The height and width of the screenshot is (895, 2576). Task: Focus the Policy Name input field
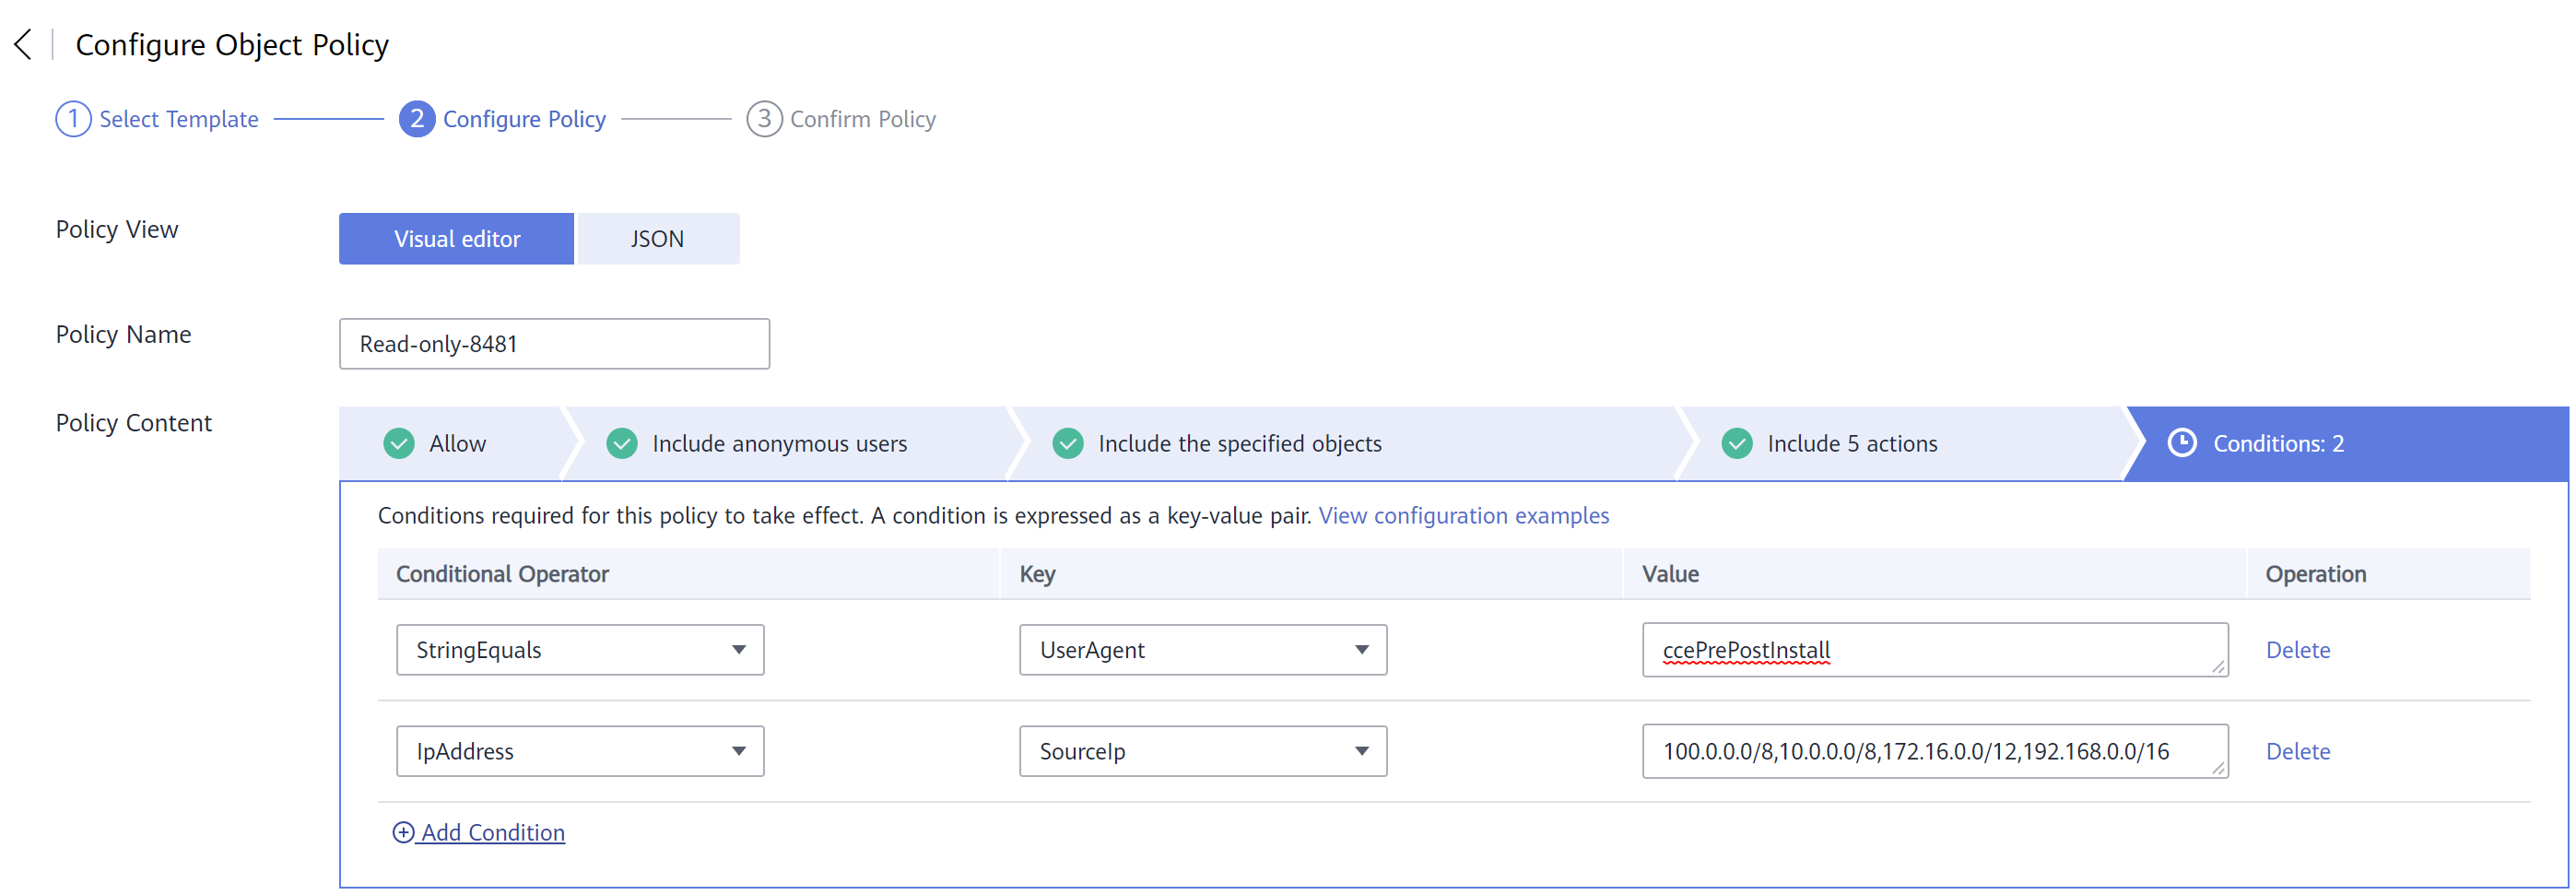(554, 344)
